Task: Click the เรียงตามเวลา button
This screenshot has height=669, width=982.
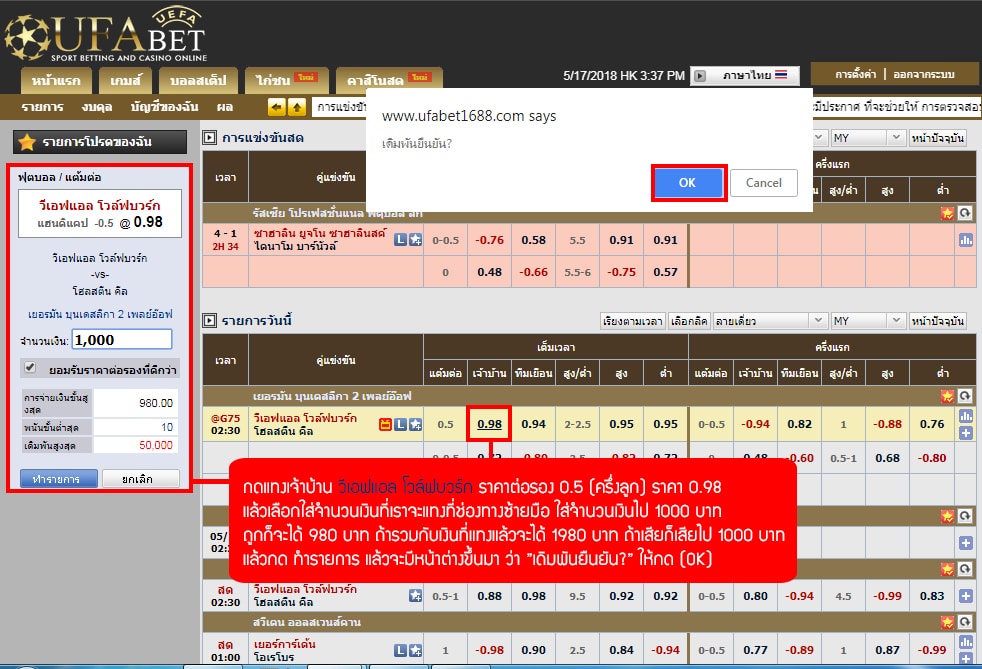Action: click(x=633, y=321)
